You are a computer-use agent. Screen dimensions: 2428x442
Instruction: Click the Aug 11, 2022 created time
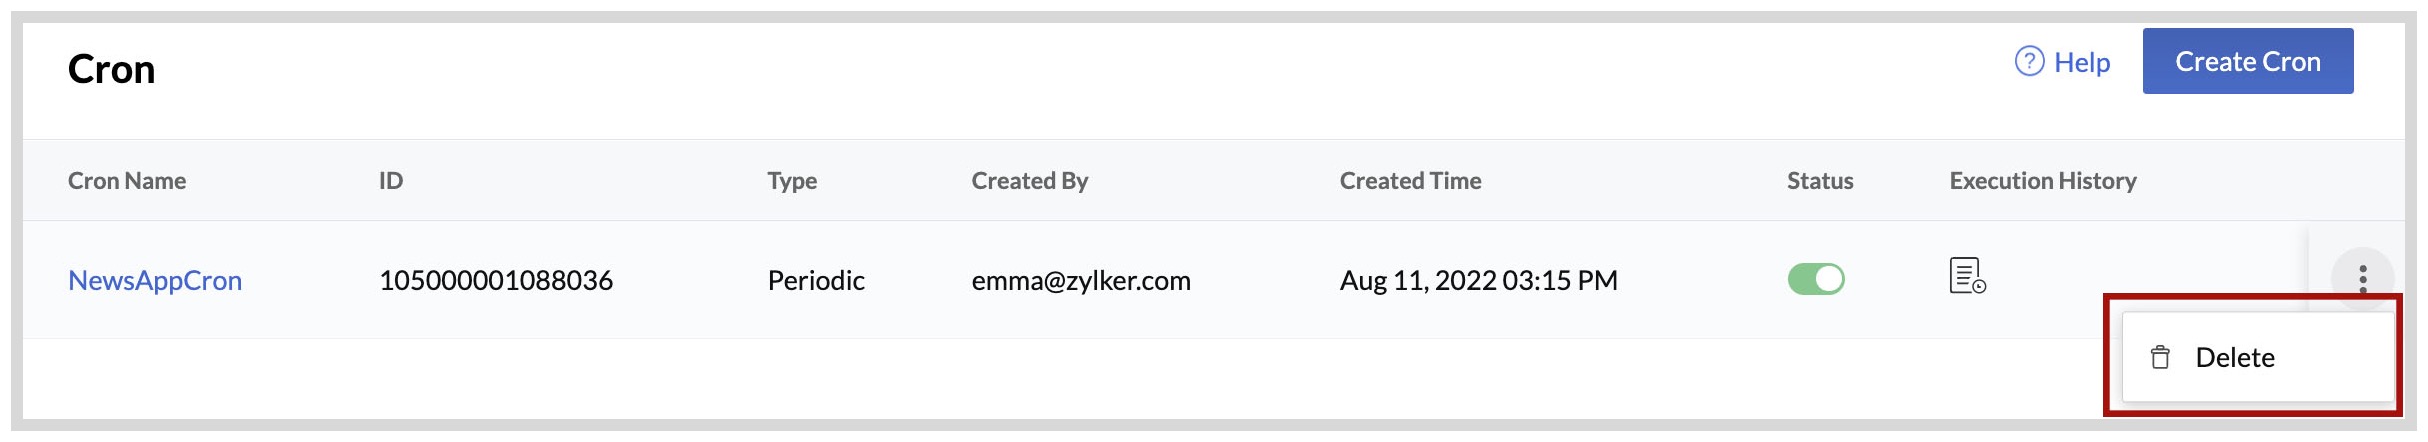(x=1478, y=280)
